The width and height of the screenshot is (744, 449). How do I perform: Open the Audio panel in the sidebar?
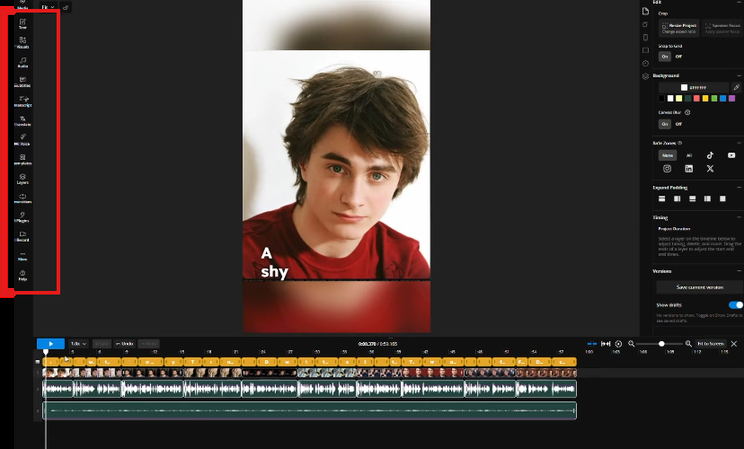click(22, 63)
